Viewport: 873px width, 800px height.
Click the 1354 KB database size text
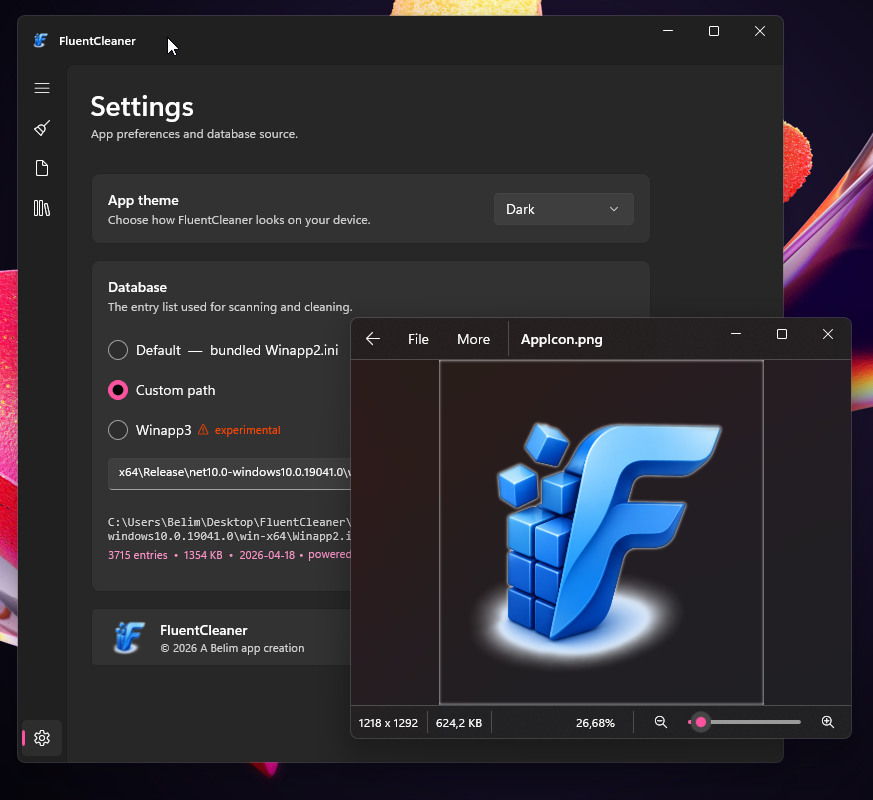[x=203, y=555]
